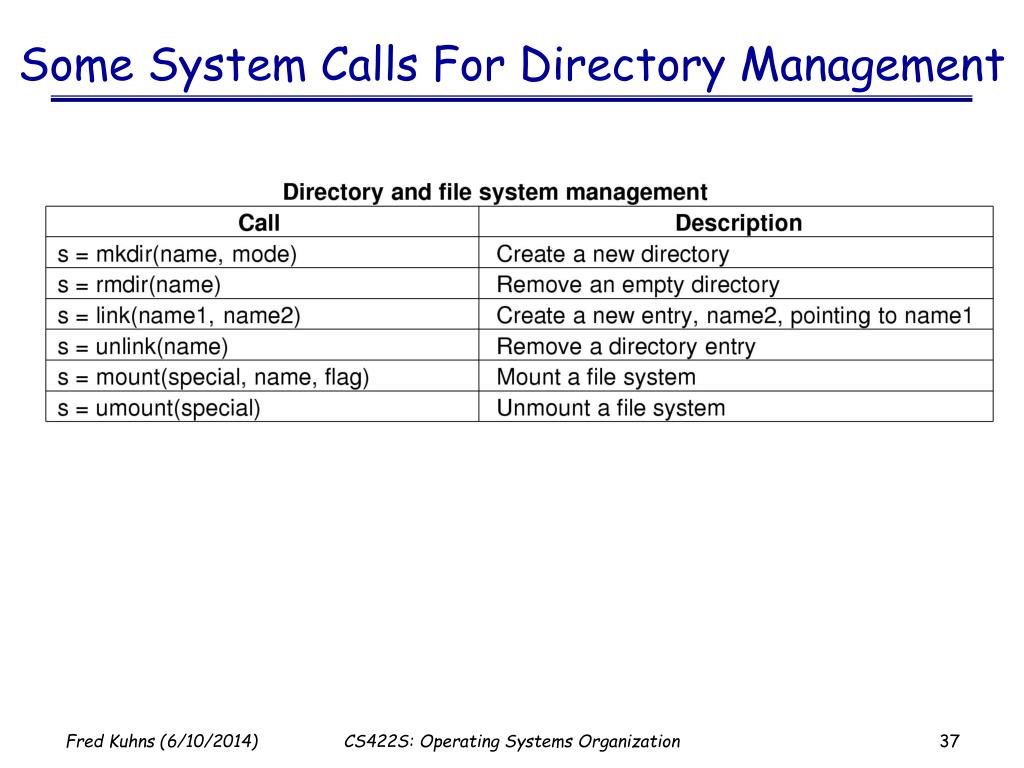This screenshot has width=1024, height=768.
Task: Click the description 'Create a new directory'
Action: 613,254
